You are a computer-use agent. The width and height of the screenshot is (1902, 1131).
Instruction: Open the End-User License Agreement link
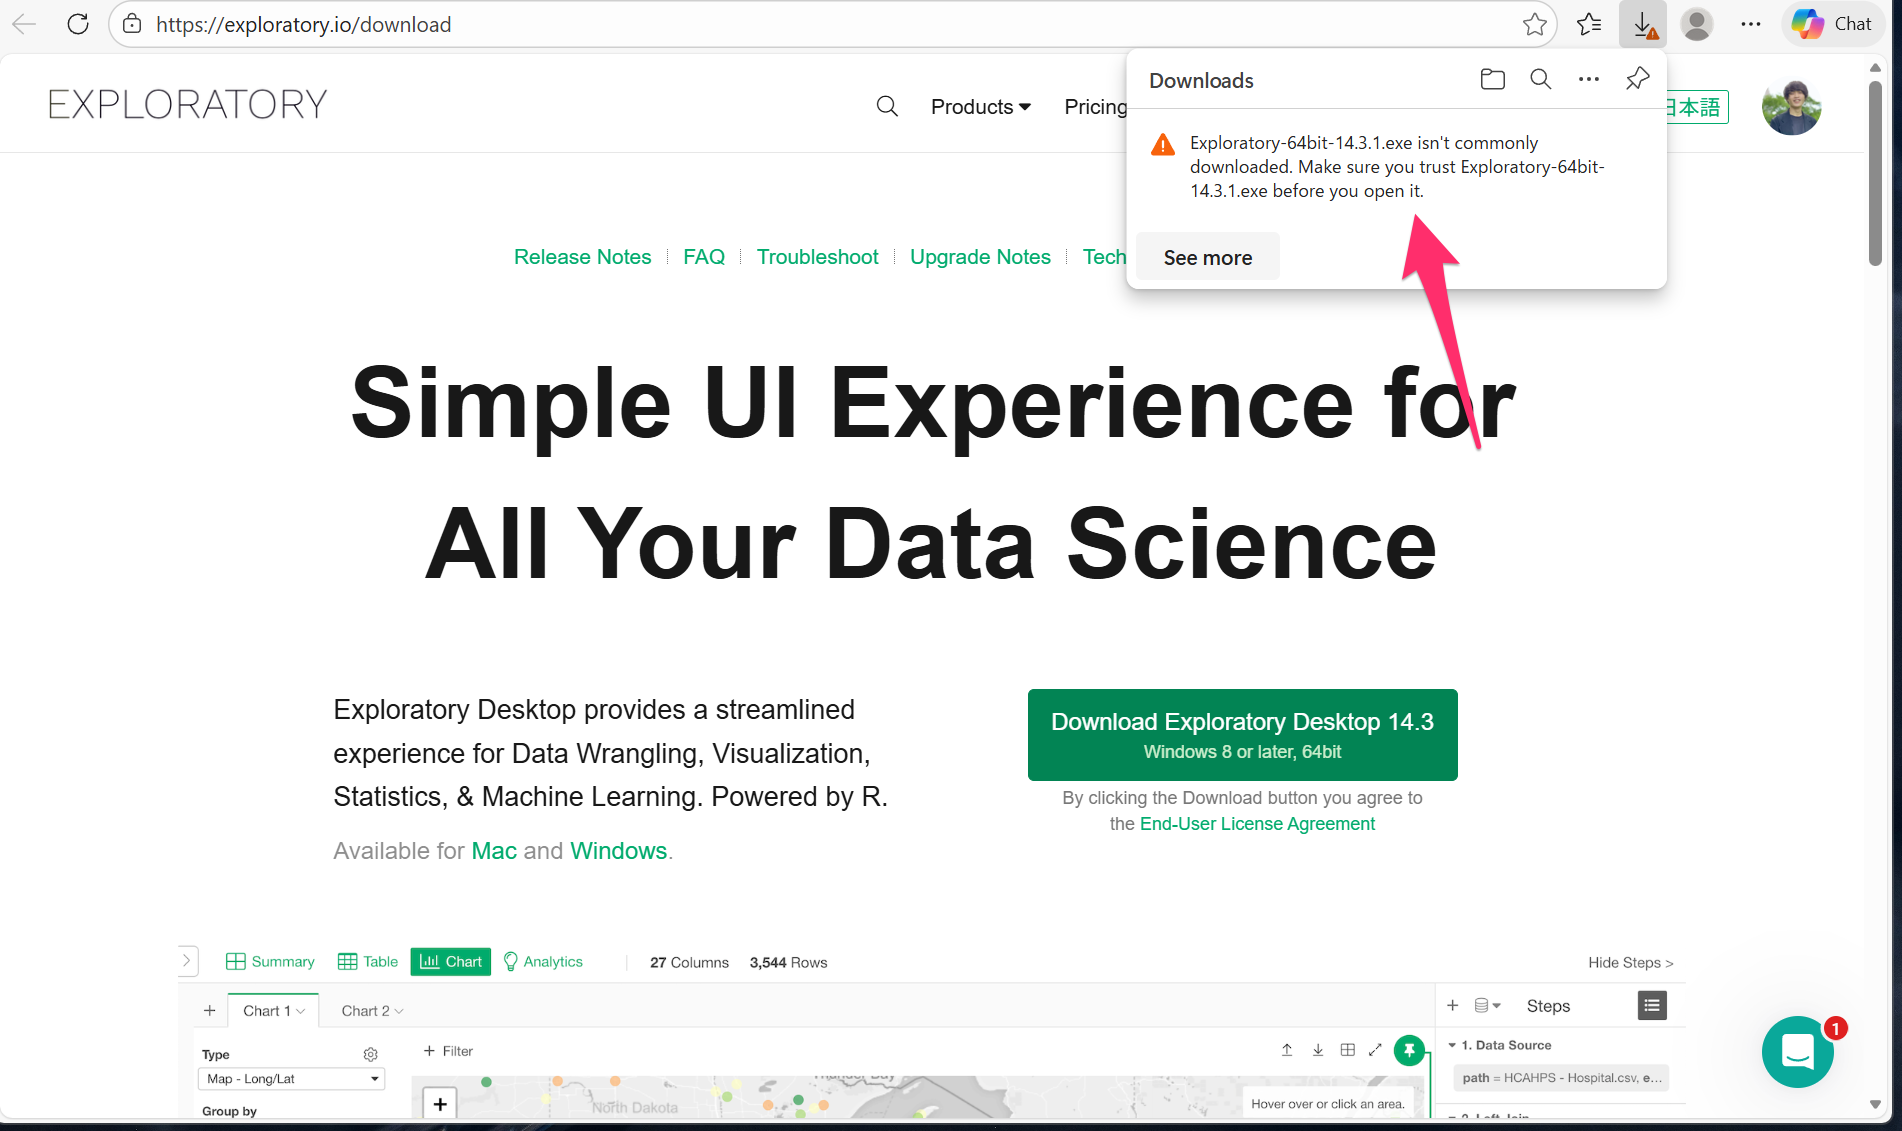point(1257,824)
